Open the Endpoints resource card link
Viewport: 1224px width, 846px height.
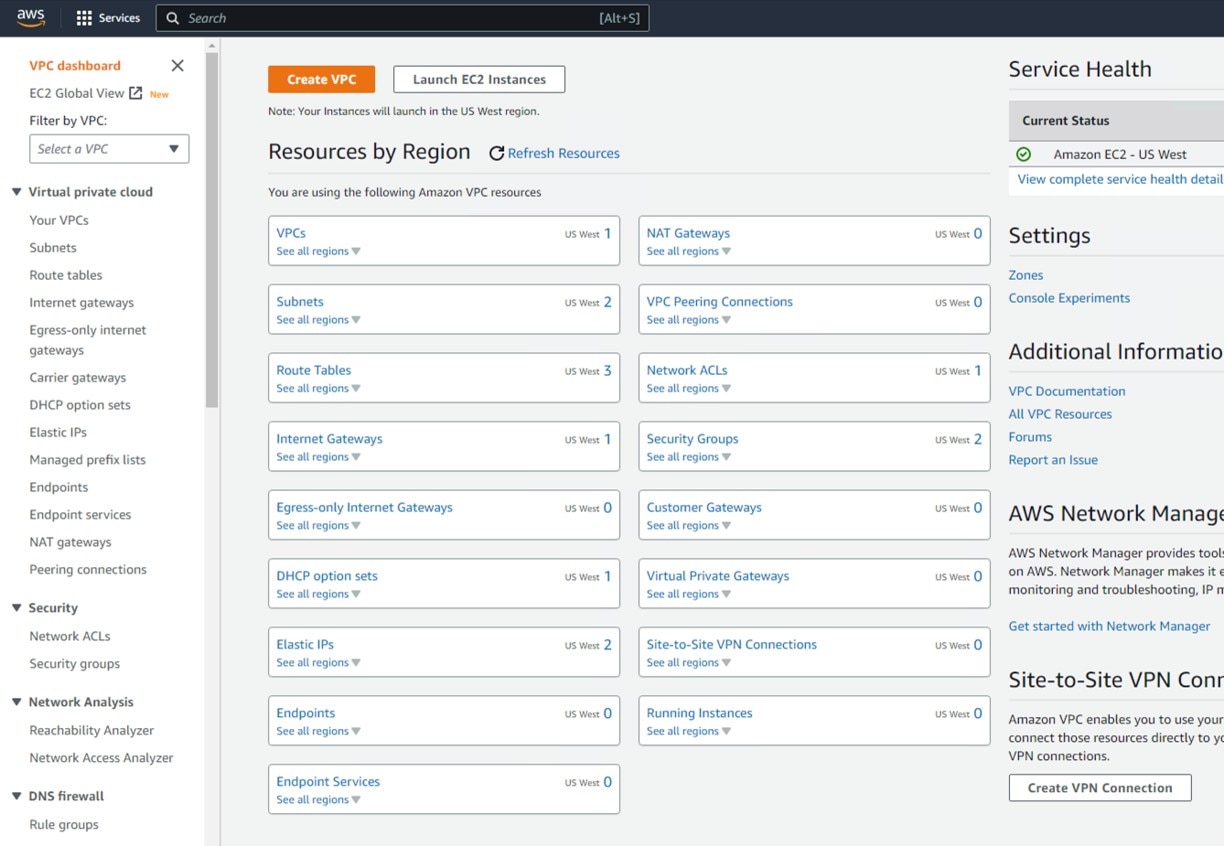[306, 713]
